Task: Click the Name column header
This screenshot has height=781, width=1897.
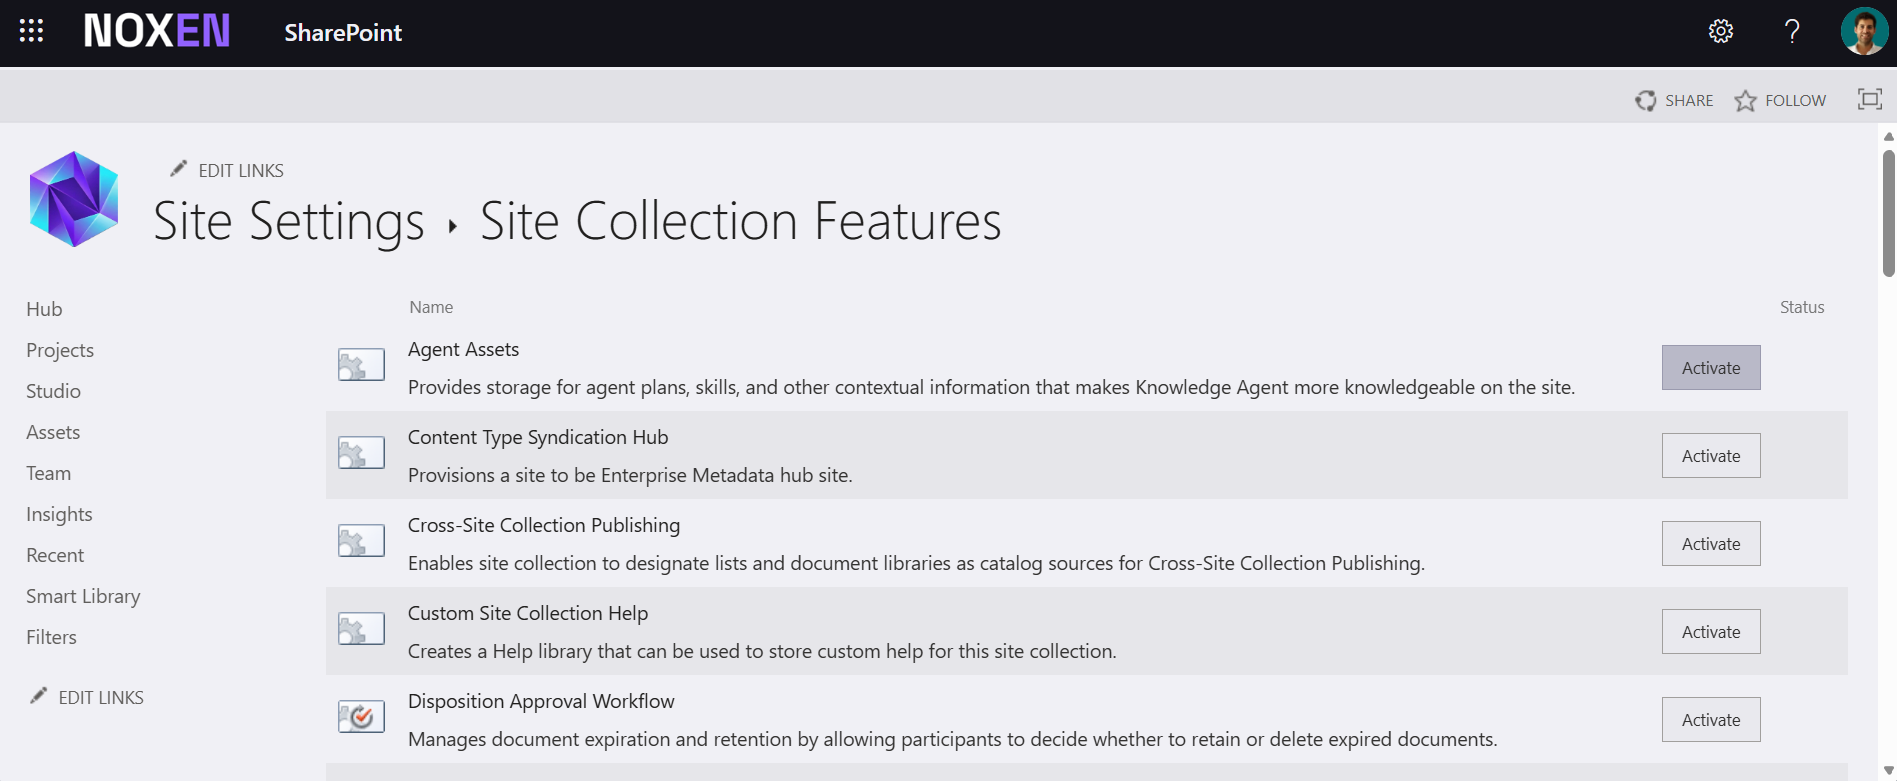Action: tap(431, 307)
